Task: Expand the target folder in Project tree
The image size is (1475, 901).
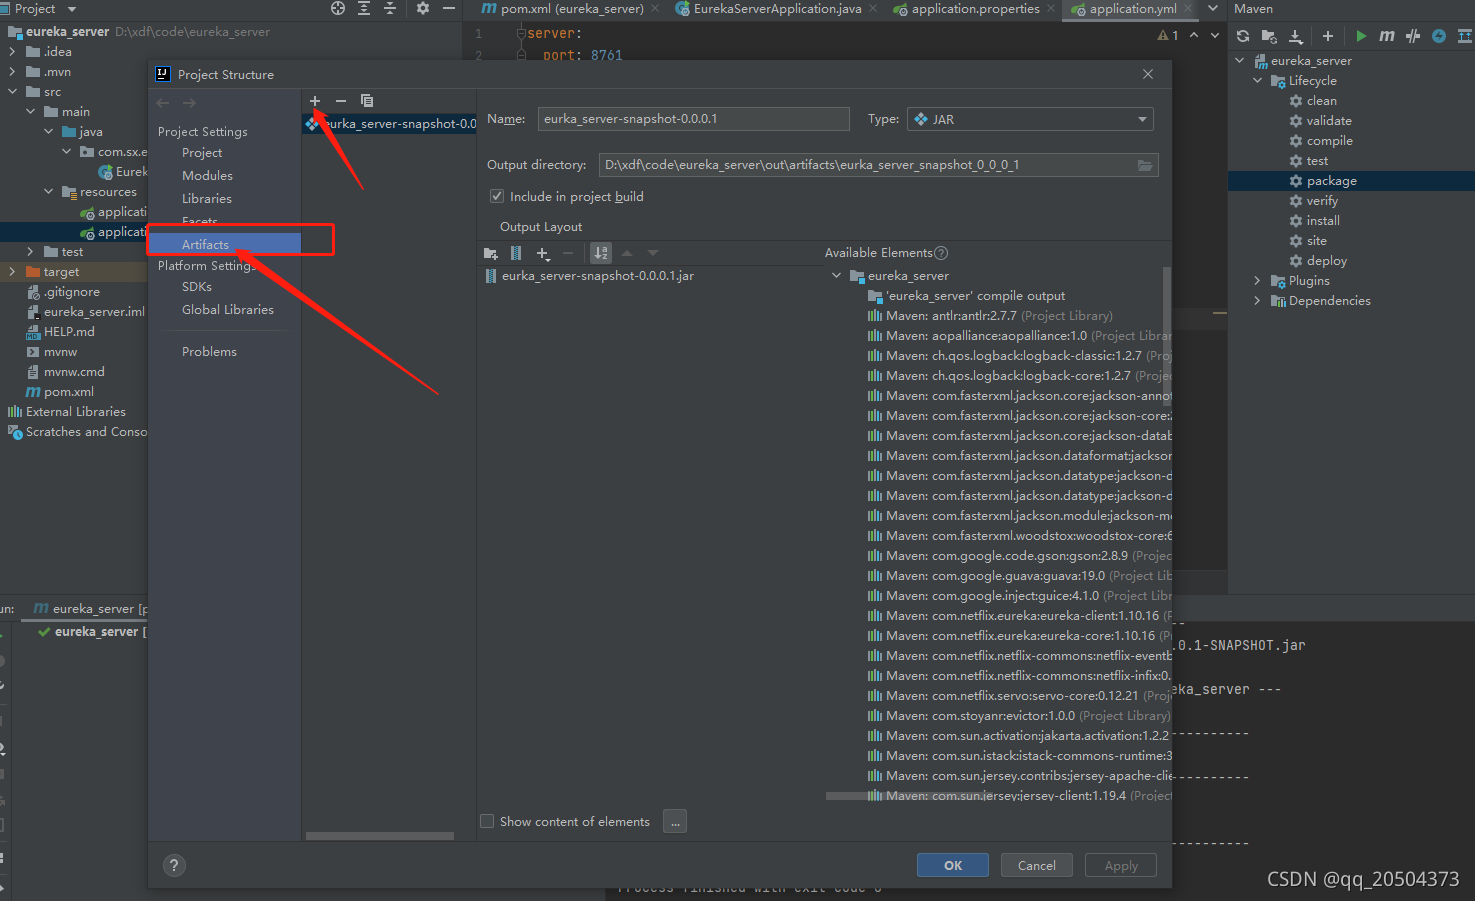Action: pyautogui.click(x=12, y=272)
